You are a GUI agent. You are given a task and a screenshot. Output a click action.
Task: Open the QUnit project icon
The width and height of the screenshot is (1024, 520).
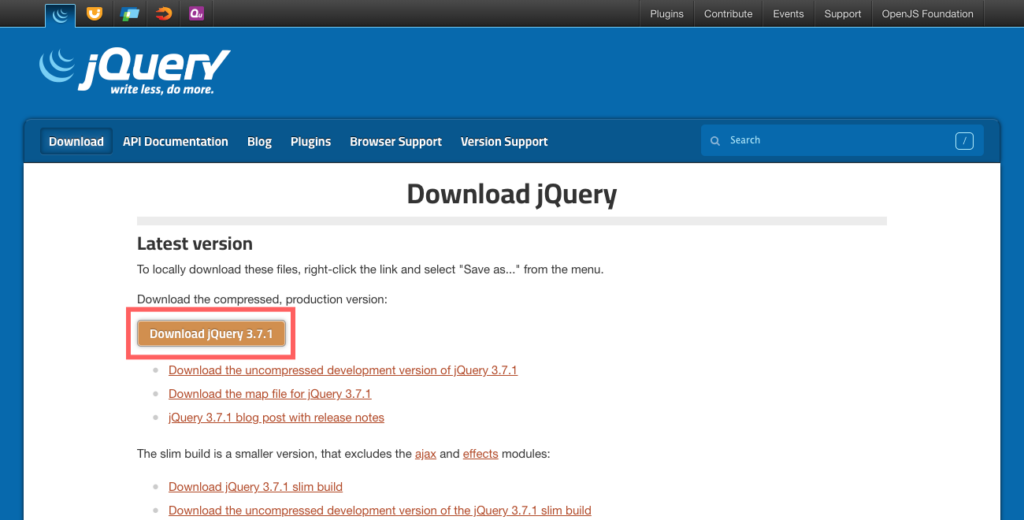[197, 14]
